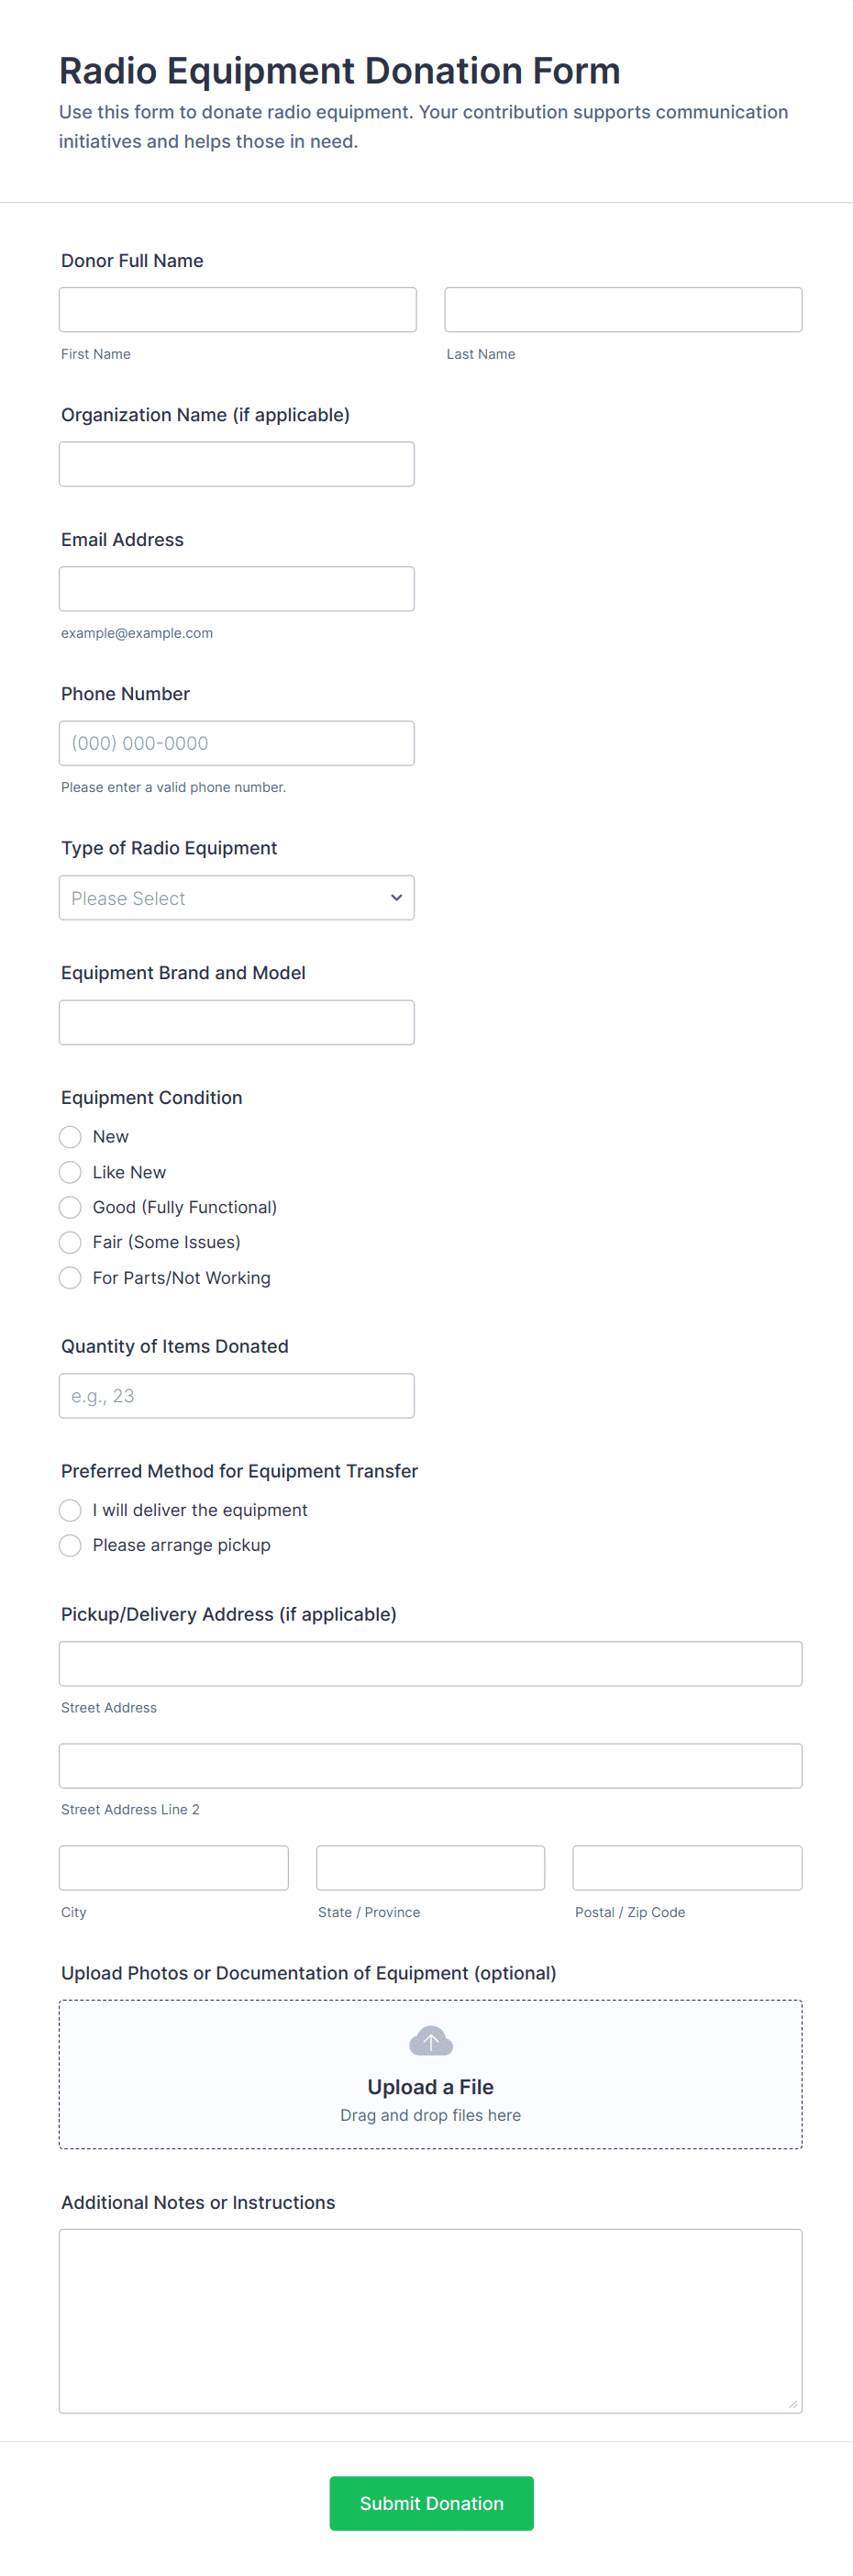Click the Upload a File drop zone

pos(430,2100)
